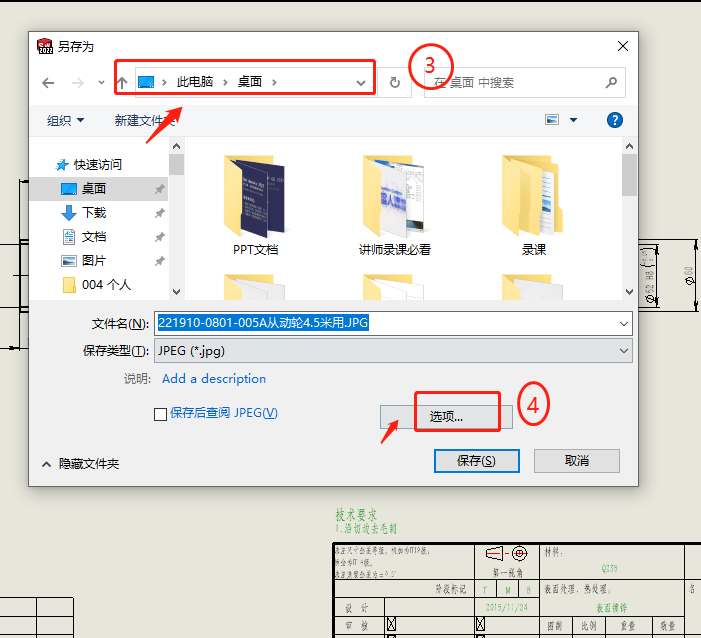701x638 pixels.
Task: Click the first-angle projection symbol in title block
Action: point(507,553)
